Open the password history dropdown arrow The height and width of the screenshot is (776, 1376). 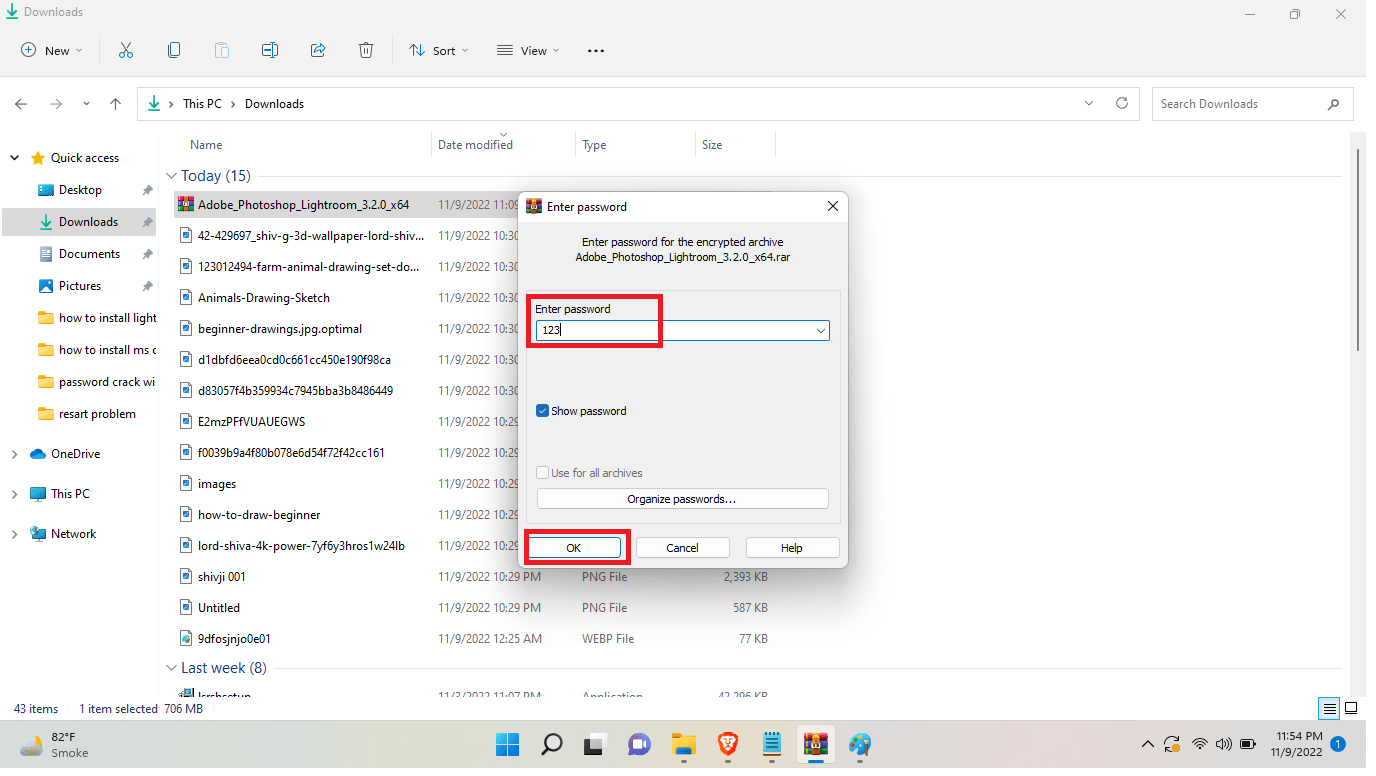[x=820, y=330]
